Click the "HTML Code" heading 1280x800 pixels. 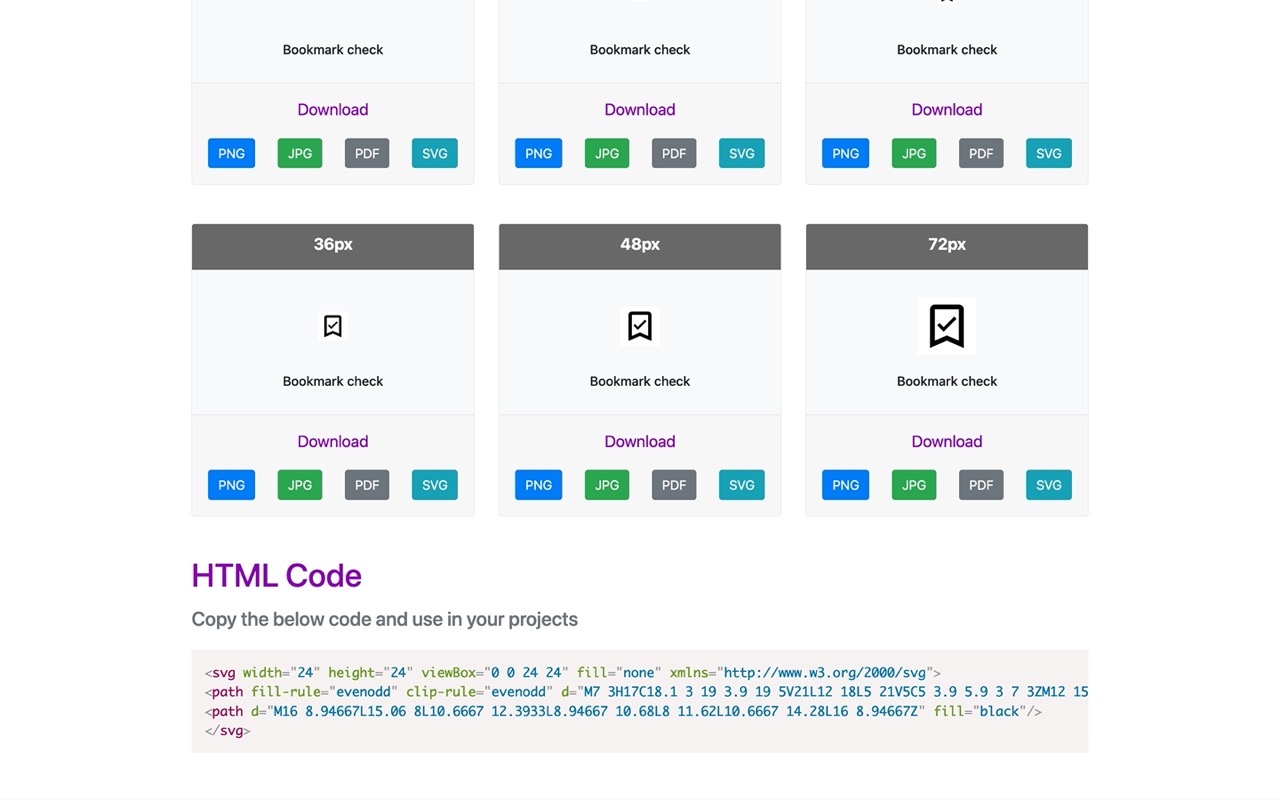[x=276, y=576]
